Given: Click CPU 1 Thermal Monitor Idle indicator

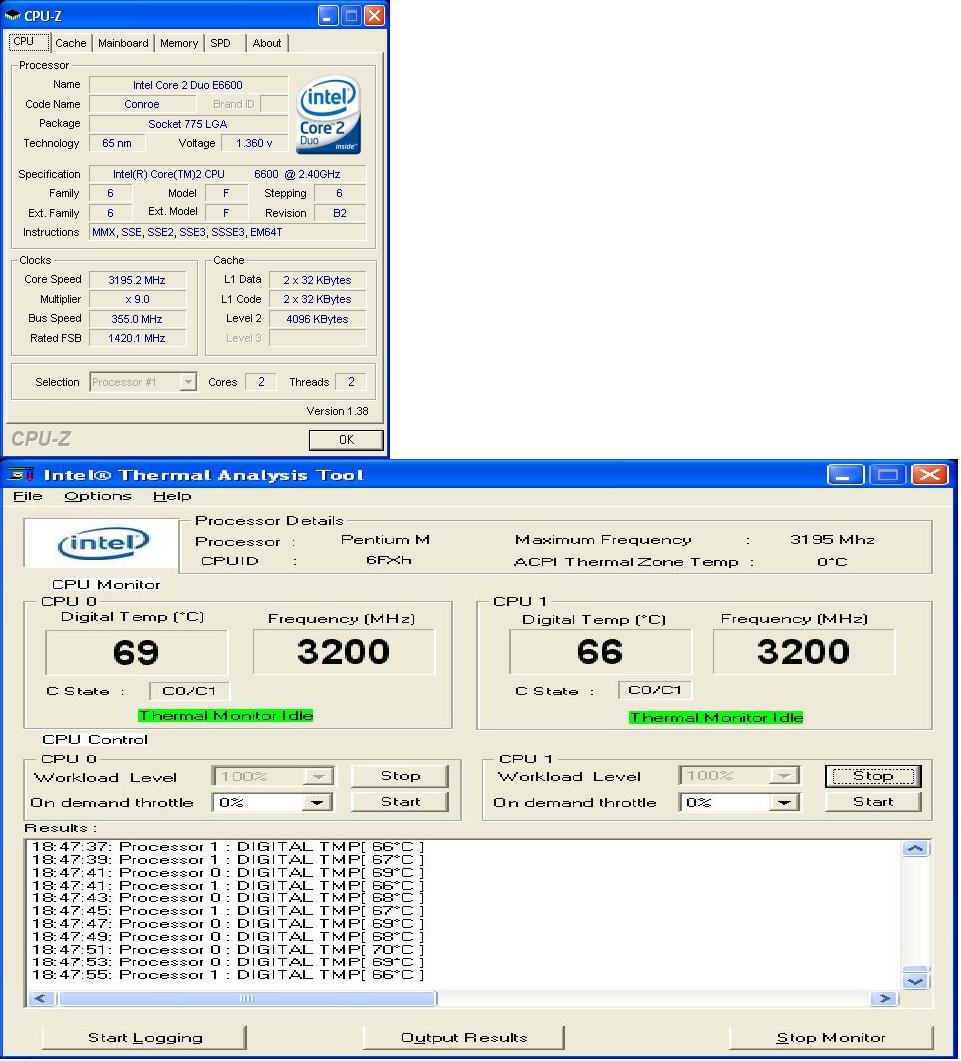Looking at the screenshot, I should [x=716, y=717].
